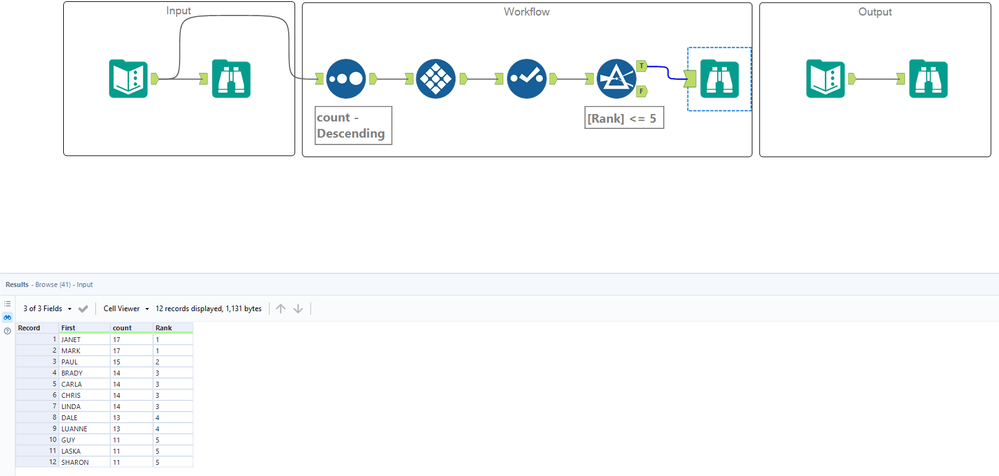Select the '[Rank] <= 5' annotation

(x=624, y=119)
